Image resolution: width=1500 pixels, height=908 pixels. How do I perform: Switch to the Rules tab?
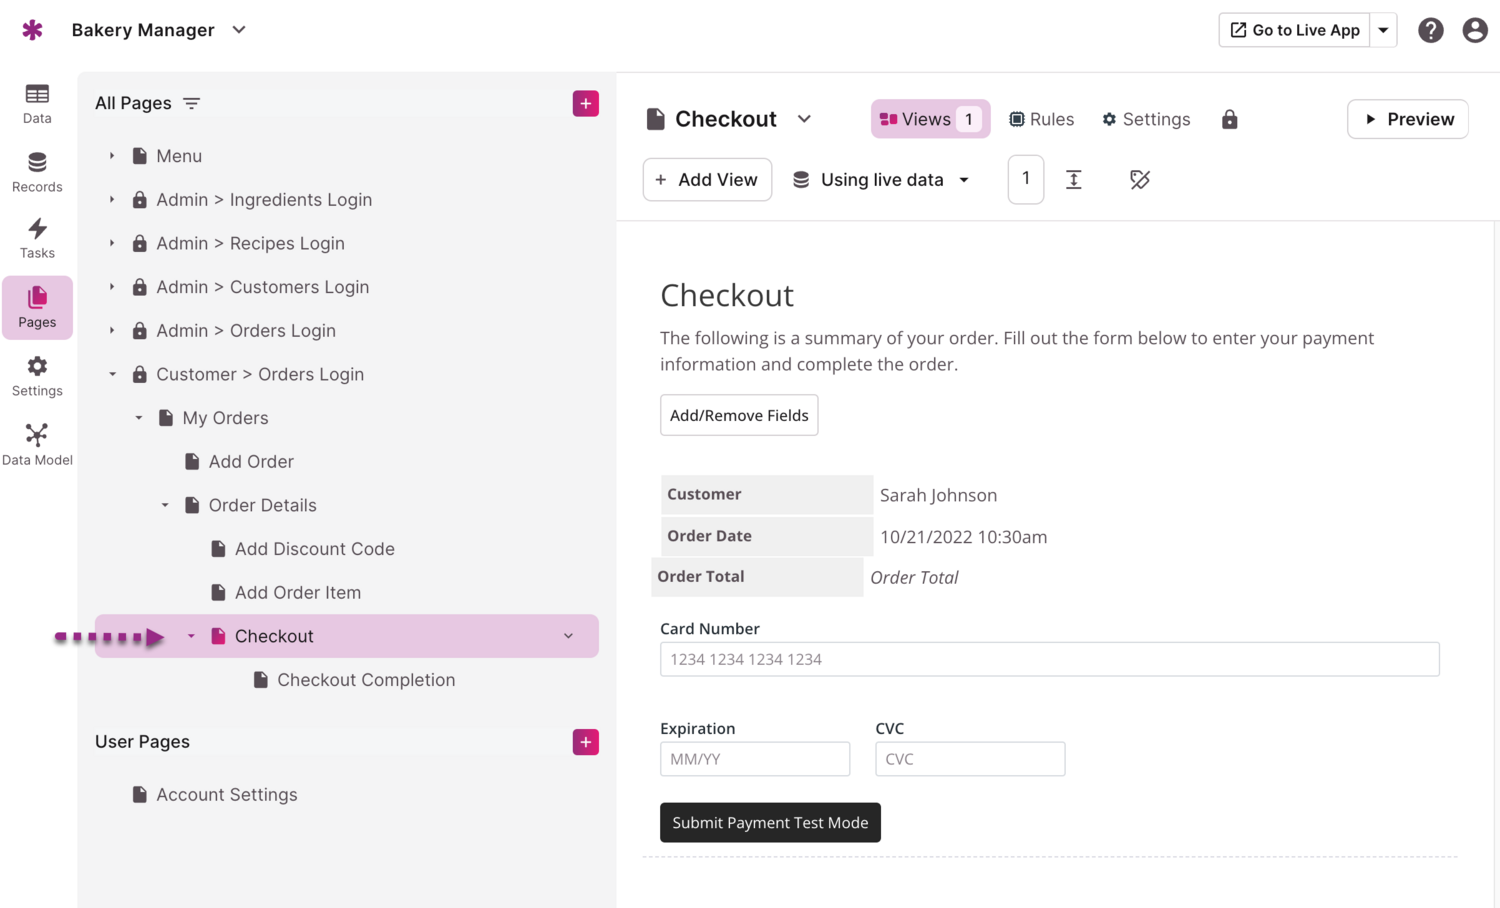click(1041, 119)
